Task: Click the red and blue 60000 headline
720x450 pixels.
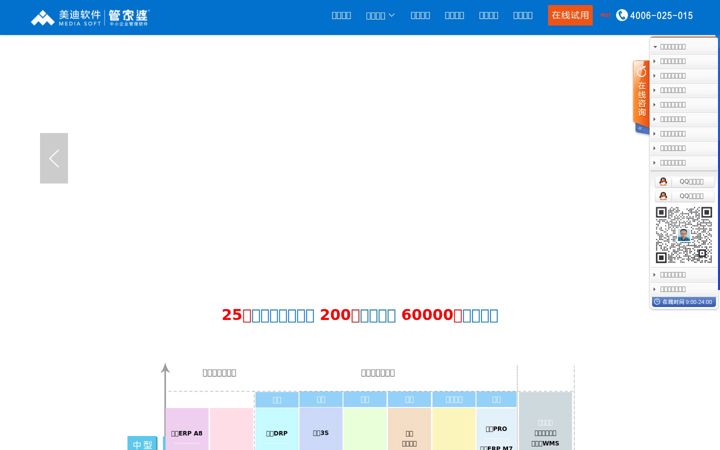Action: pos(360,315)
